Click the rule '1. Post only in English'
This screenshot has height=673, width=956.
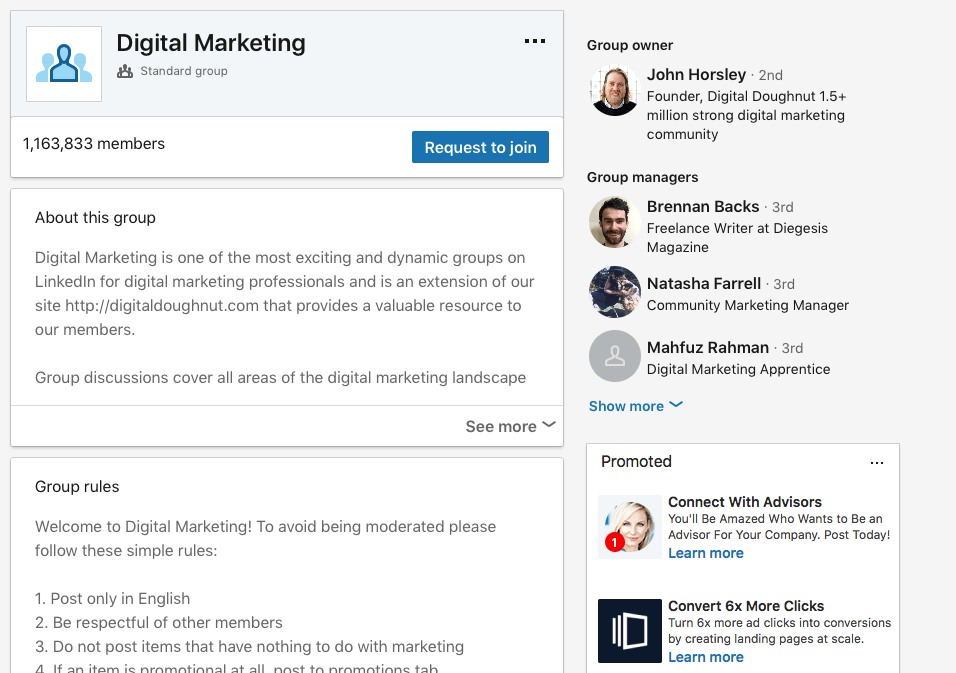pyautogui.click(x=112, y=599)
